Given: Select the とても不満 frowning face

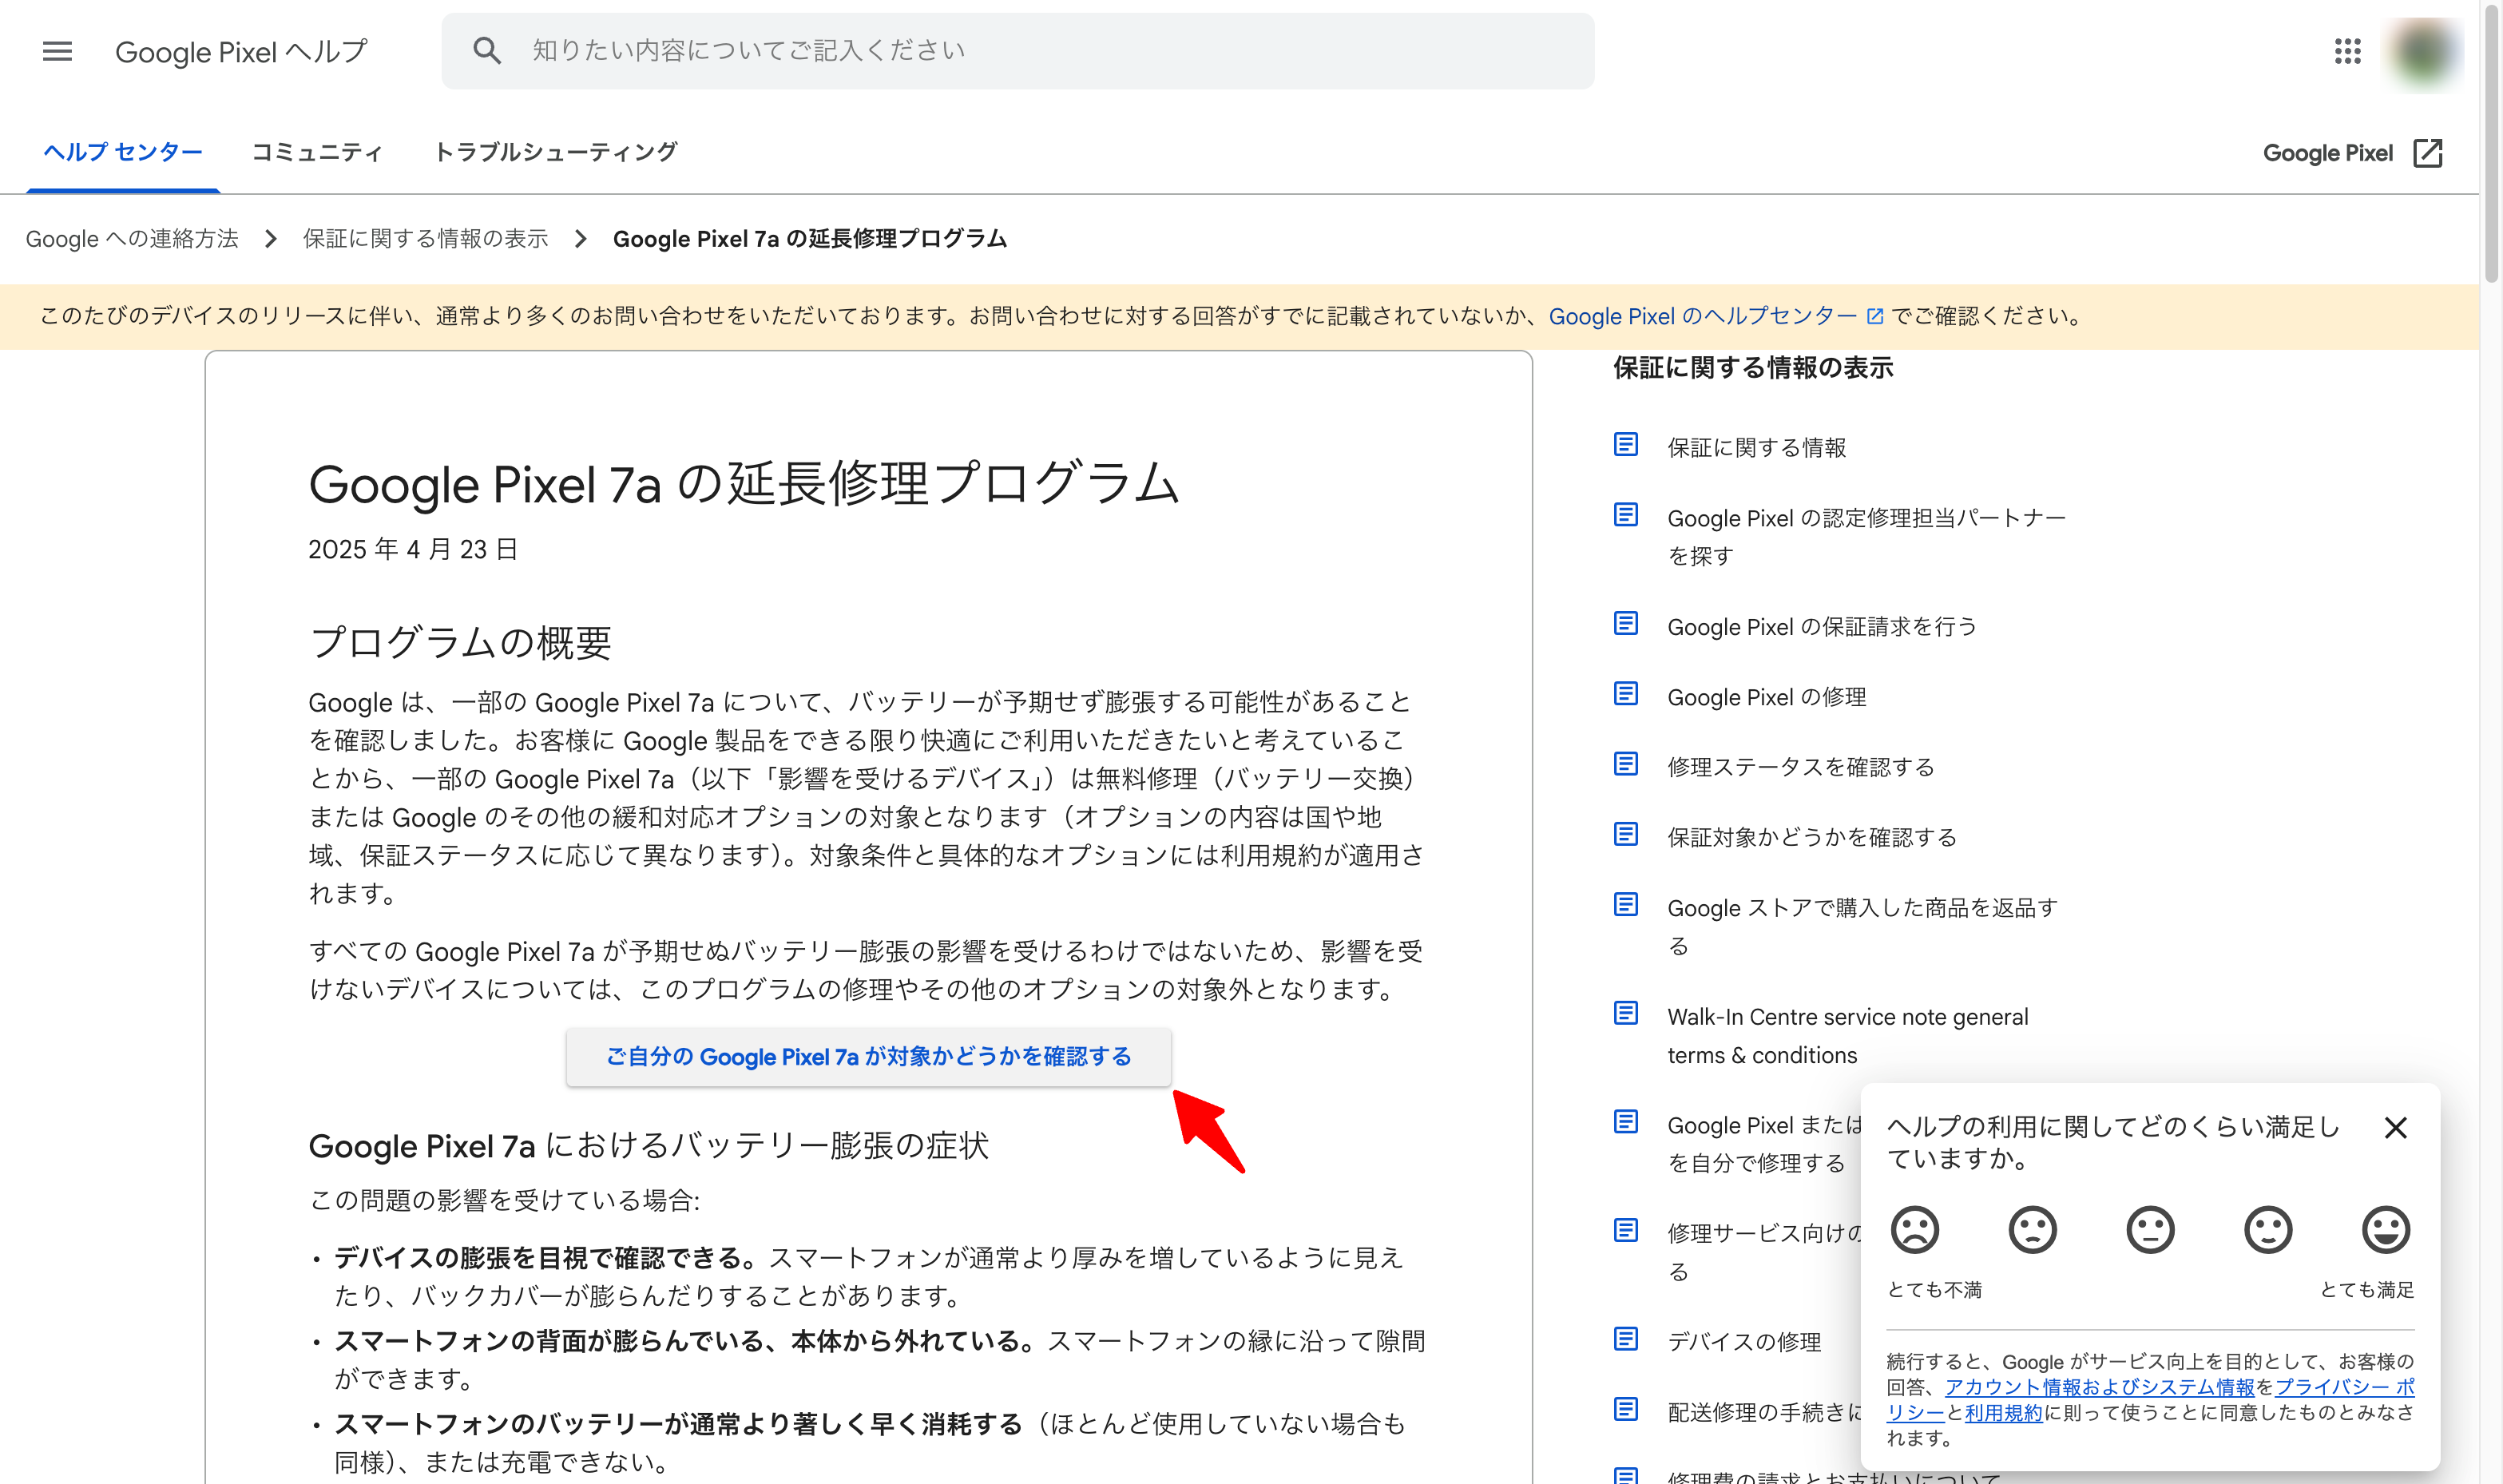Looking at the screenshot, I should click(1915, 1230).
